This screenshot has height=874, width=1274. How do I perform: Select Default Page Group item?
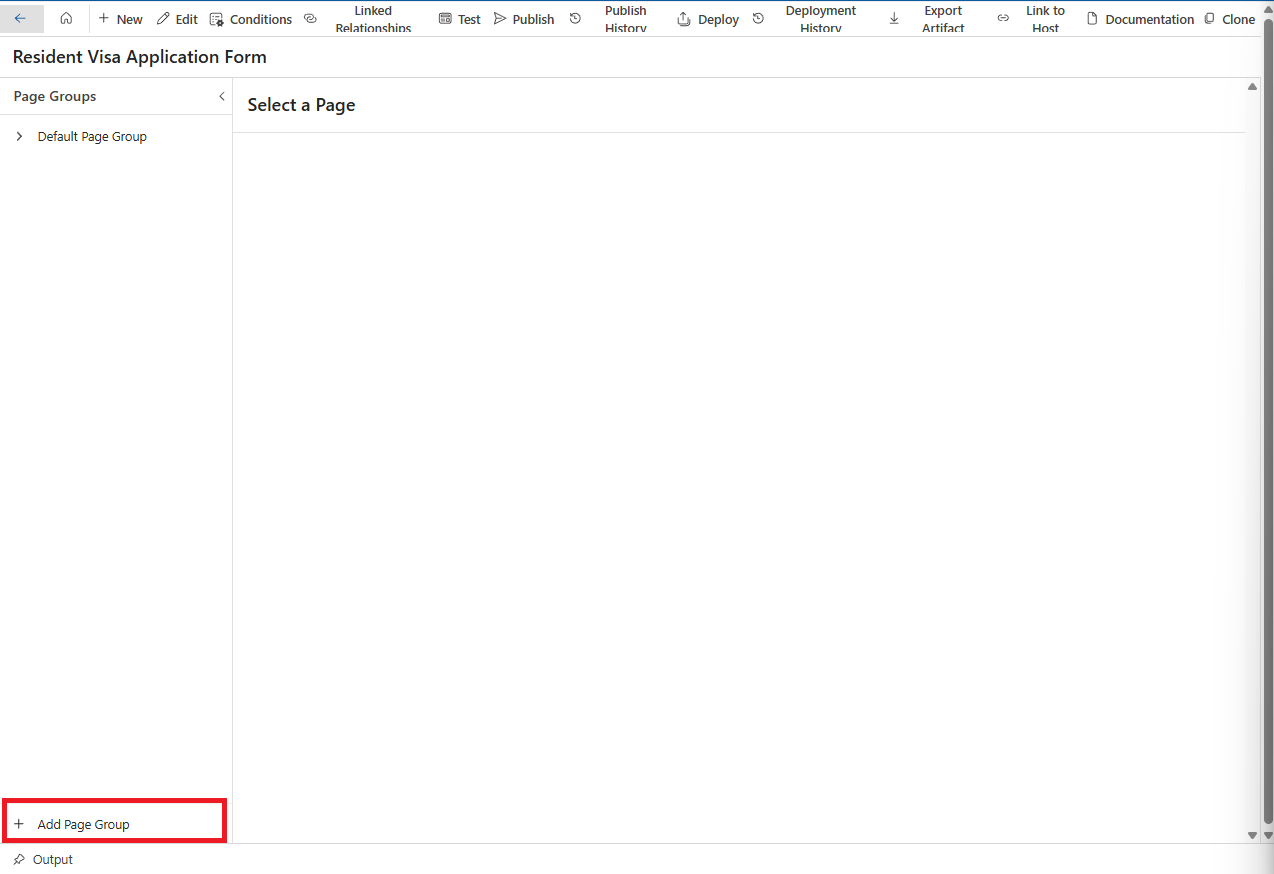(92, 136)
